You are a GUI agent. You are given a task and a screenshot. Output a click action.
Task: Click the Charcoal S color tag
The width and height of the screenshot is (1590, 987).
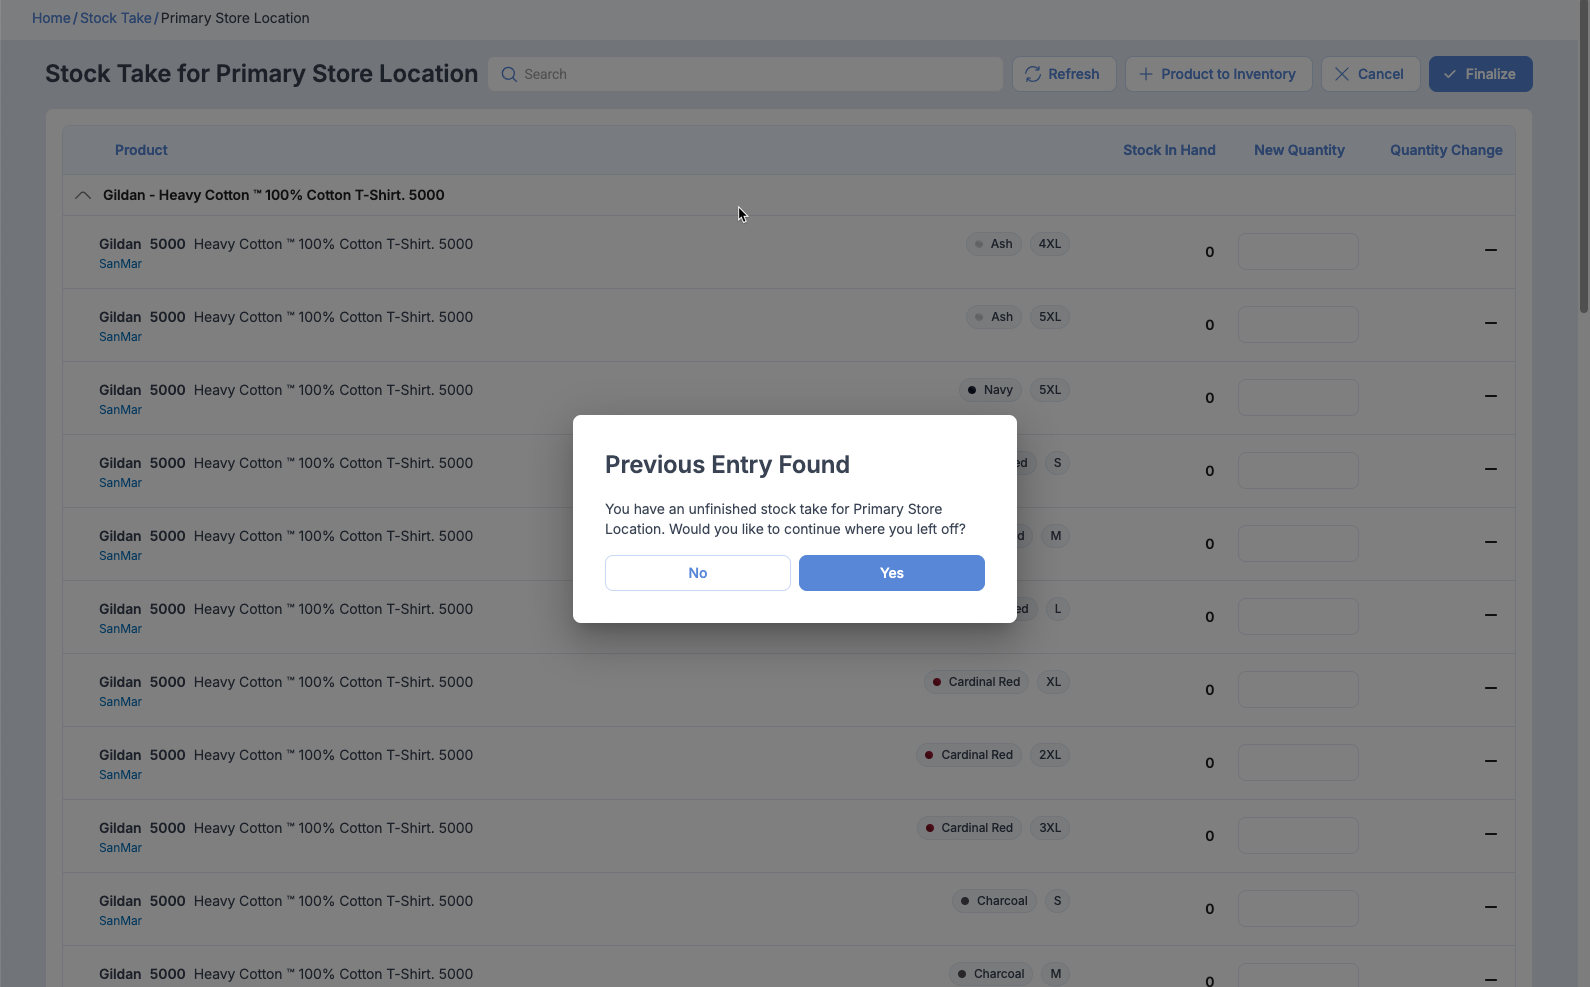[x=994, y=901]
